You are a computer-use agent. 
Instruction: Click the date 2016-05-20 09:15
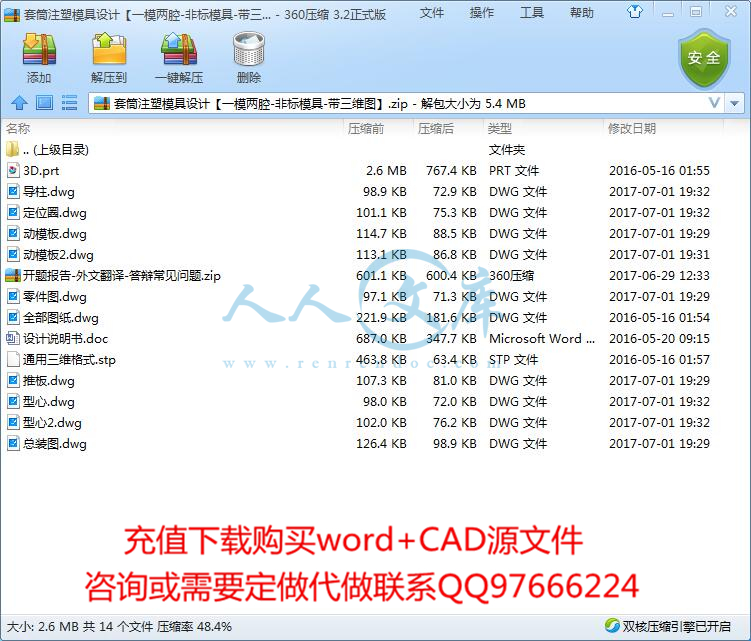(x=659, y=339)
